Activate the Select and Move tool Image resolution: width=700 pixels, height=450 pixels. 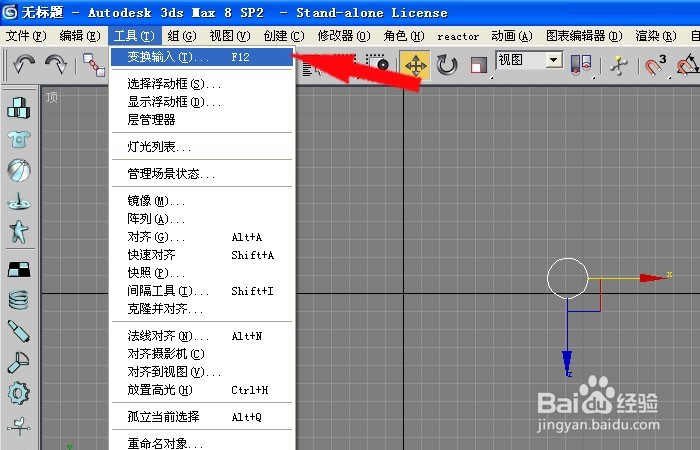point(415,66)
